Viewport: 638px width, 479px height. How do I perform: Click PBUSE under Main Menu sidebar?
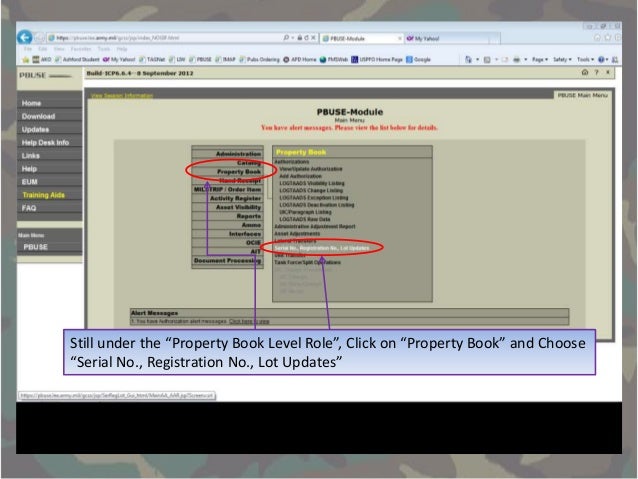[x=49, y=247]
